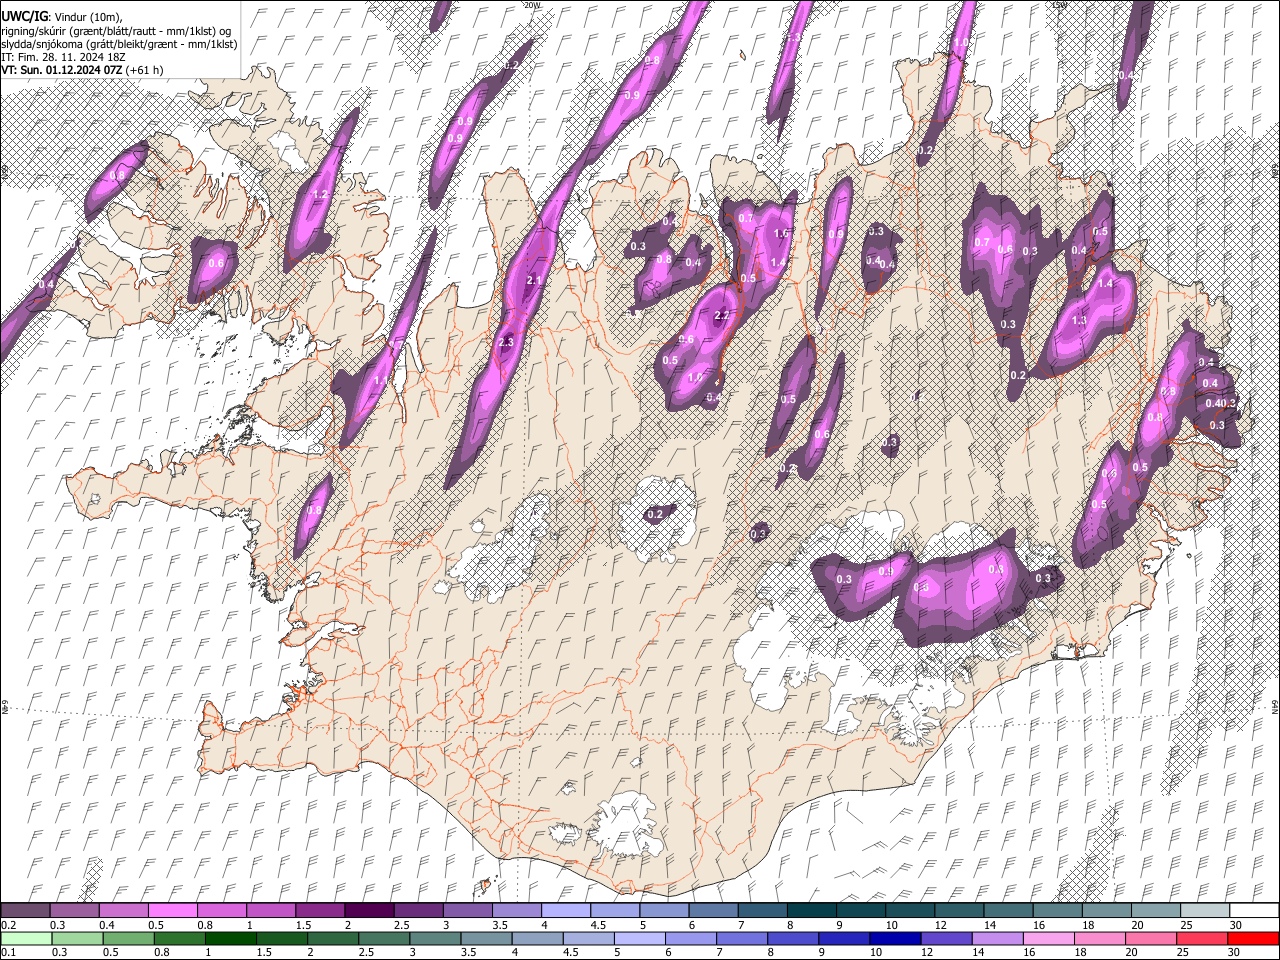Pick the bright pink snow swatch between 0.5 and 0.8
The width and height of the screenshot is (1280, 960).
click(172, 910)
